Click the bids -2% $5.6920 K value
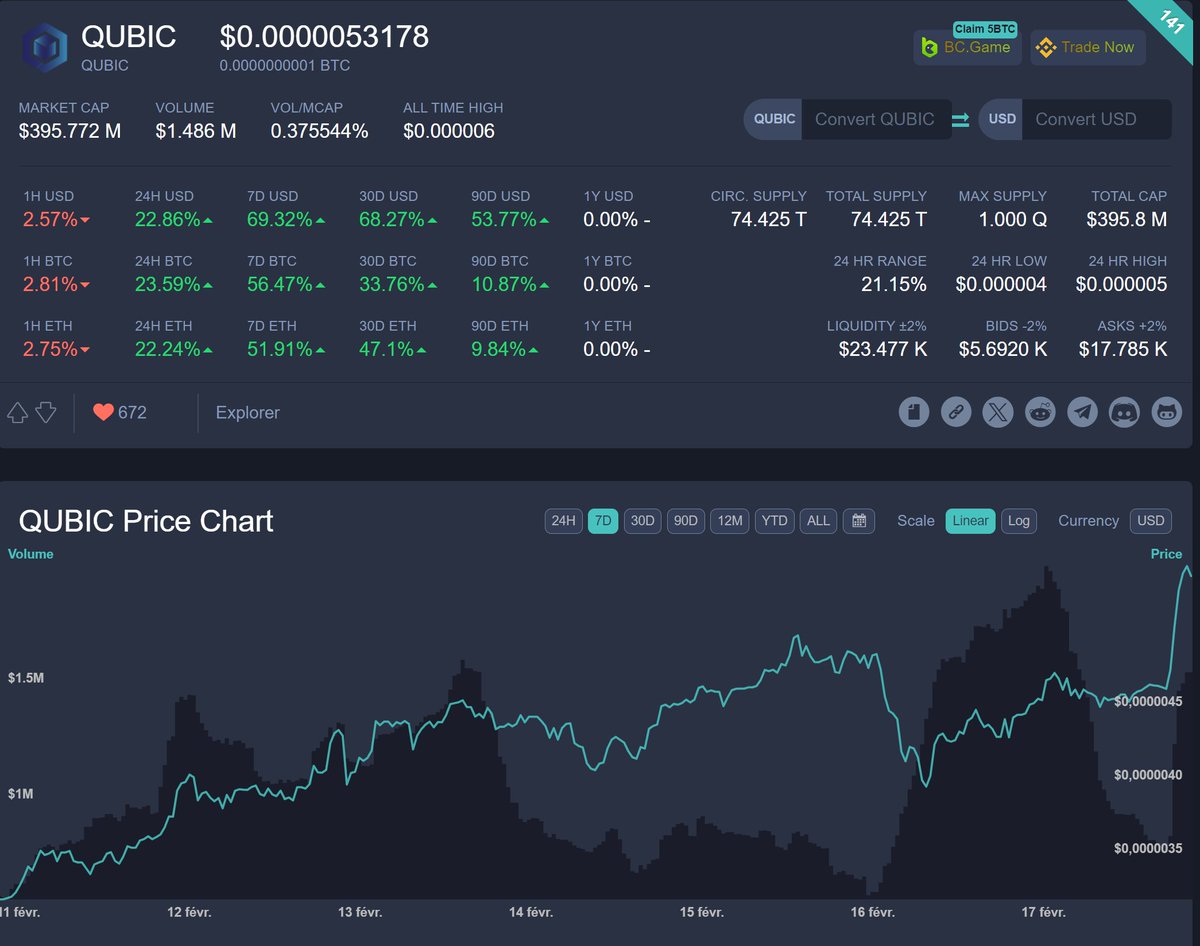This screenshot has height=946, width=1200. coord(1003,350)
